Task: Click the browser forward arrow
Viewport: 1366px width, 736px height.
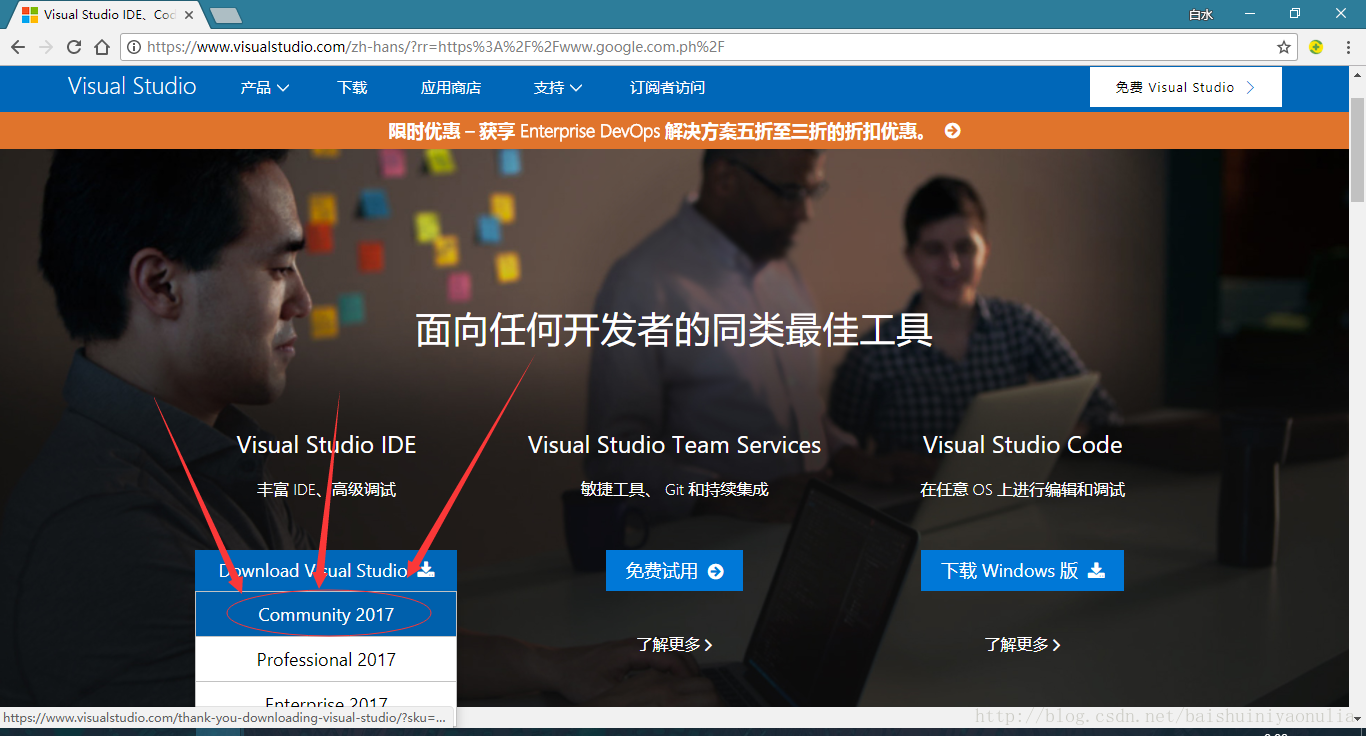Action: (x=46, y=47)
